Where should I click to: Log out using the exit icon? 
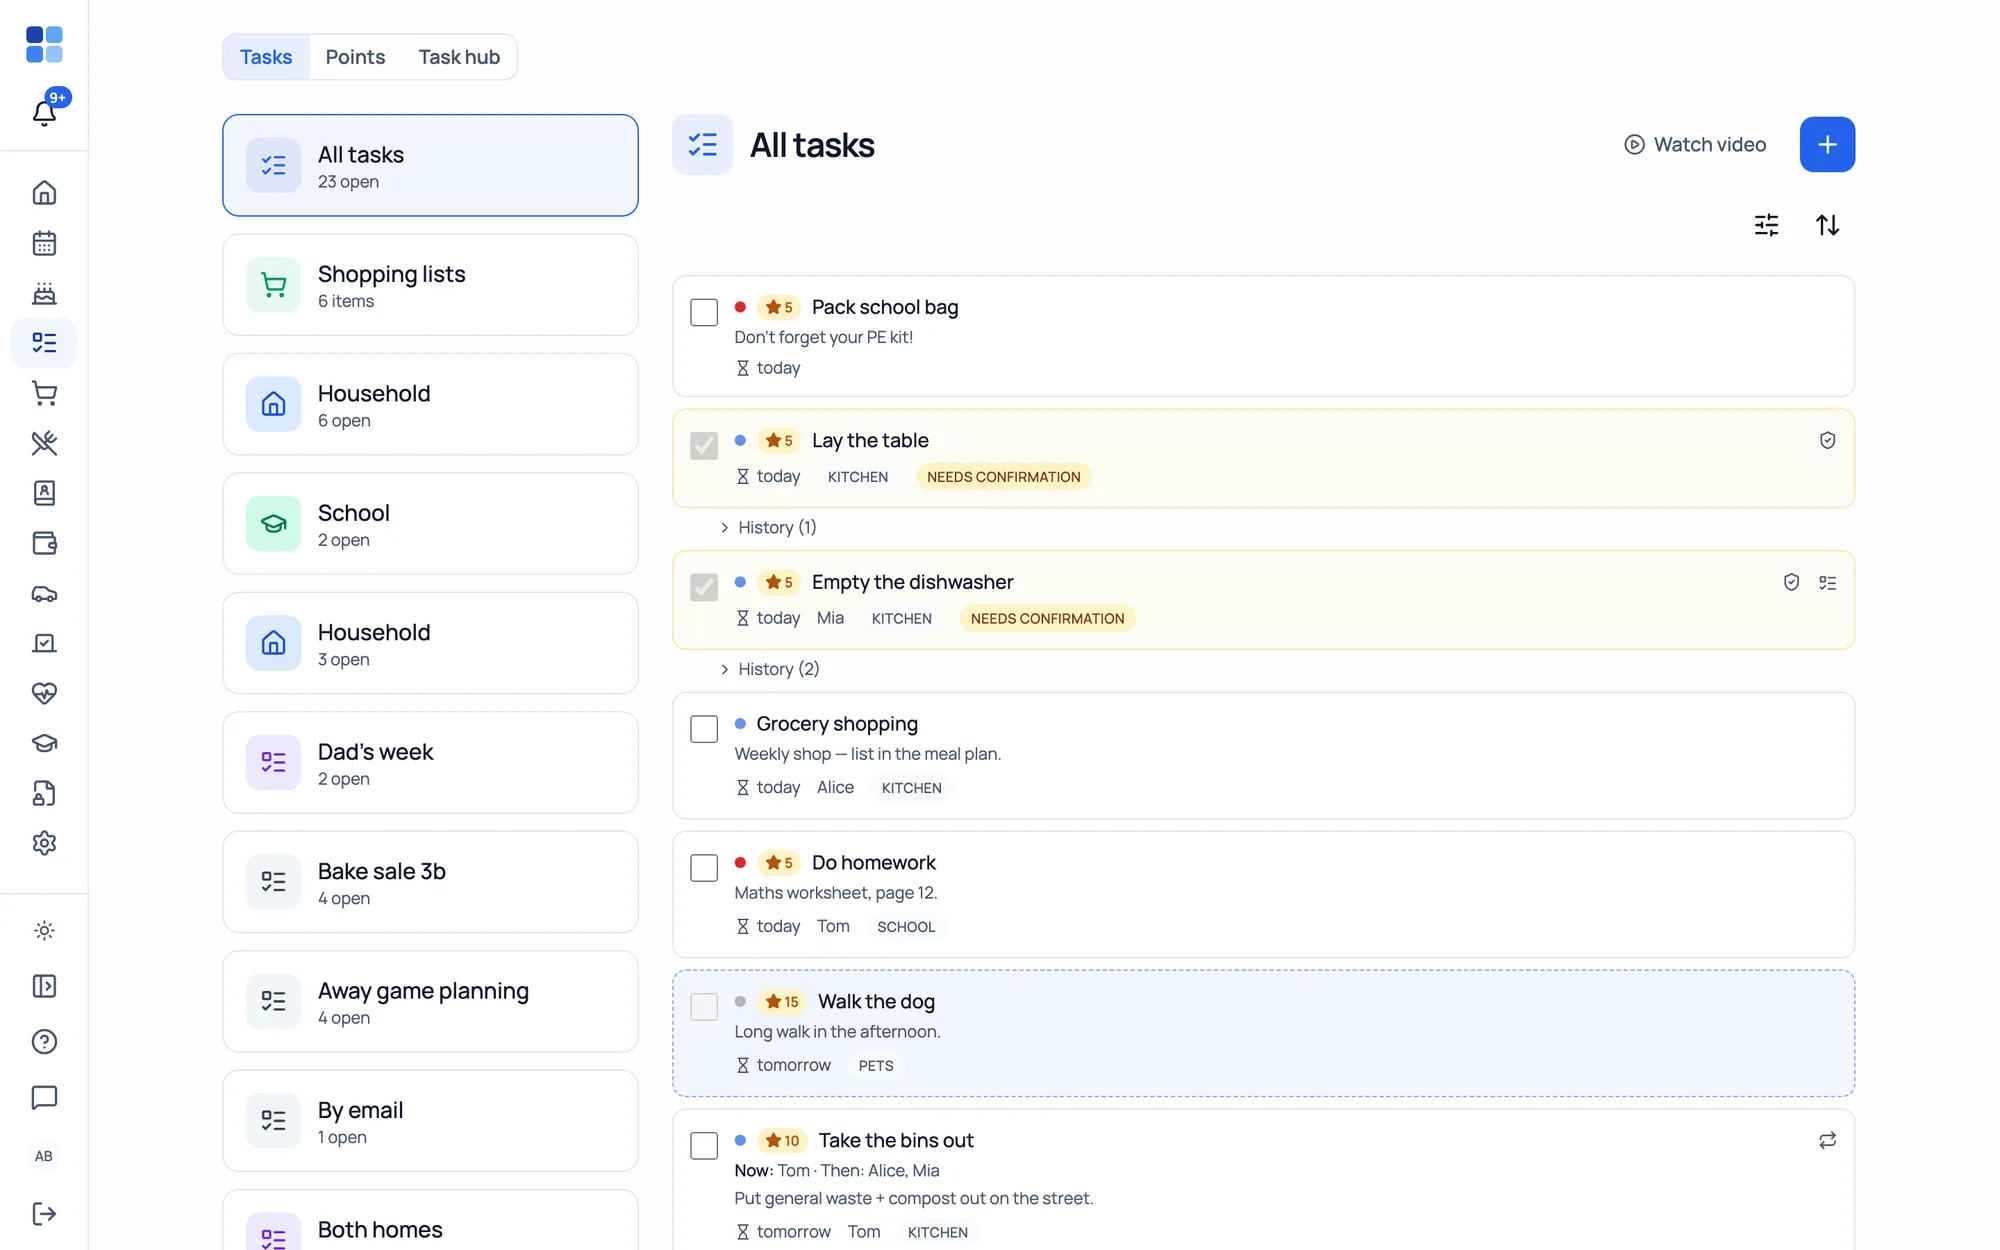44,1213
